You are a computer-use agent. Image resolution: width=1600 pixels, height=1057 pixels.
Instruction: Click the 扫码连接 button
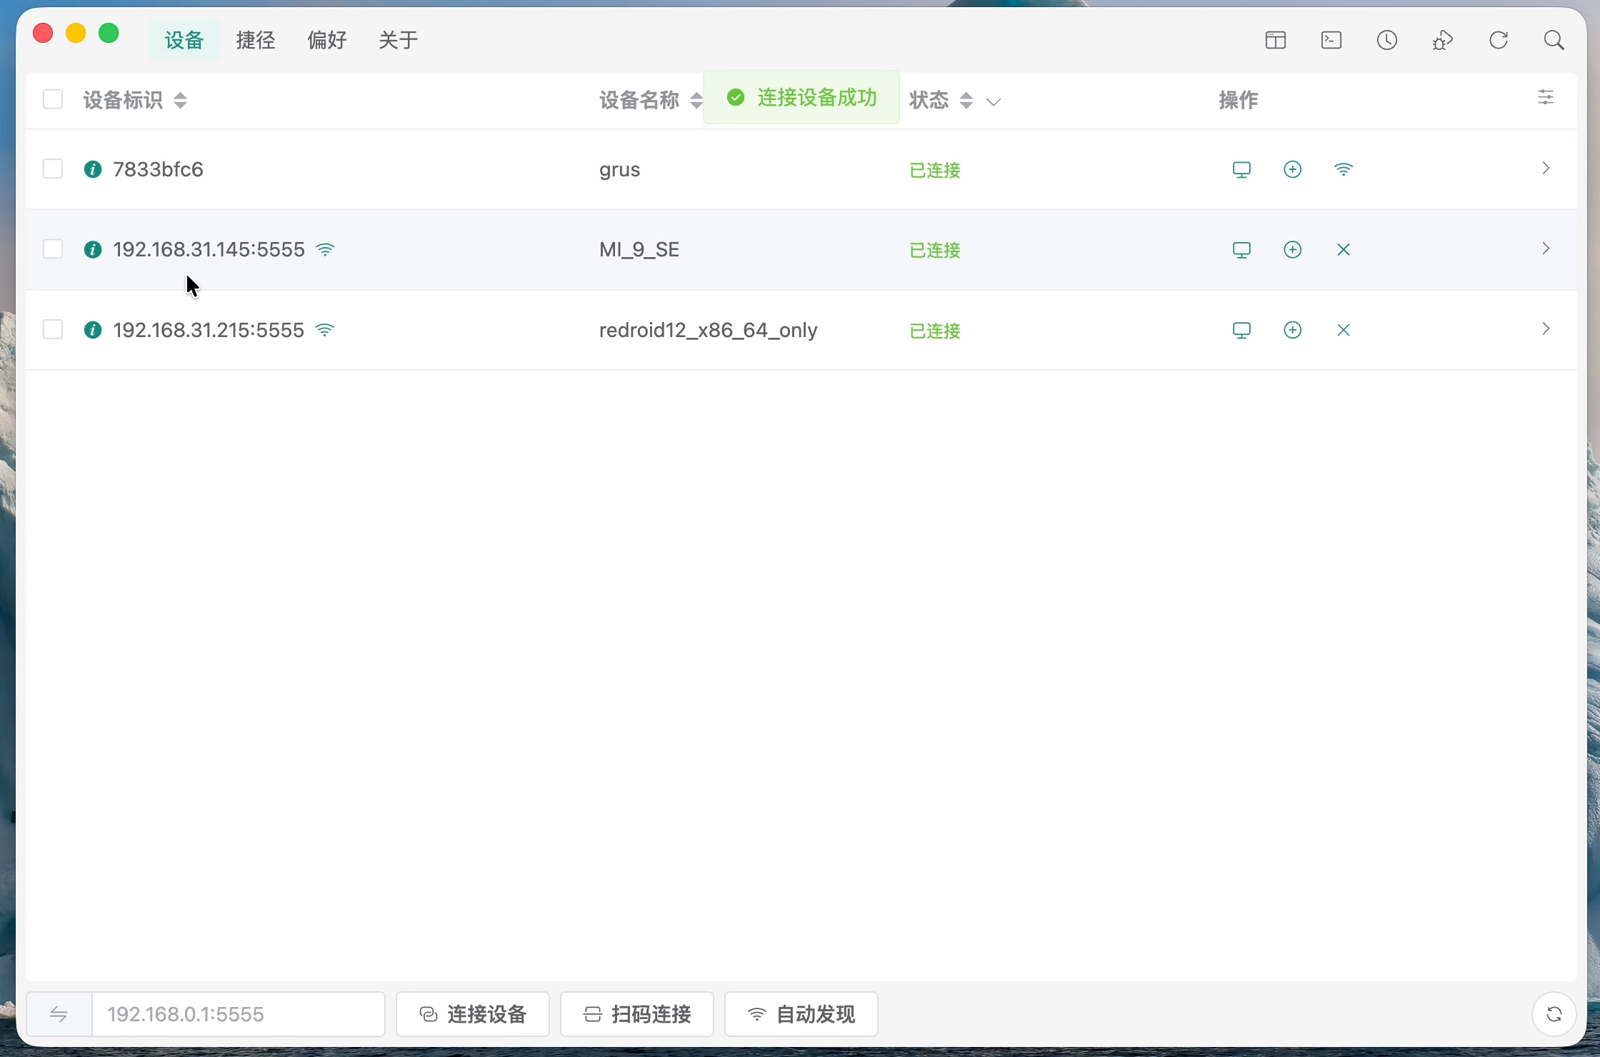point(637,1014)
